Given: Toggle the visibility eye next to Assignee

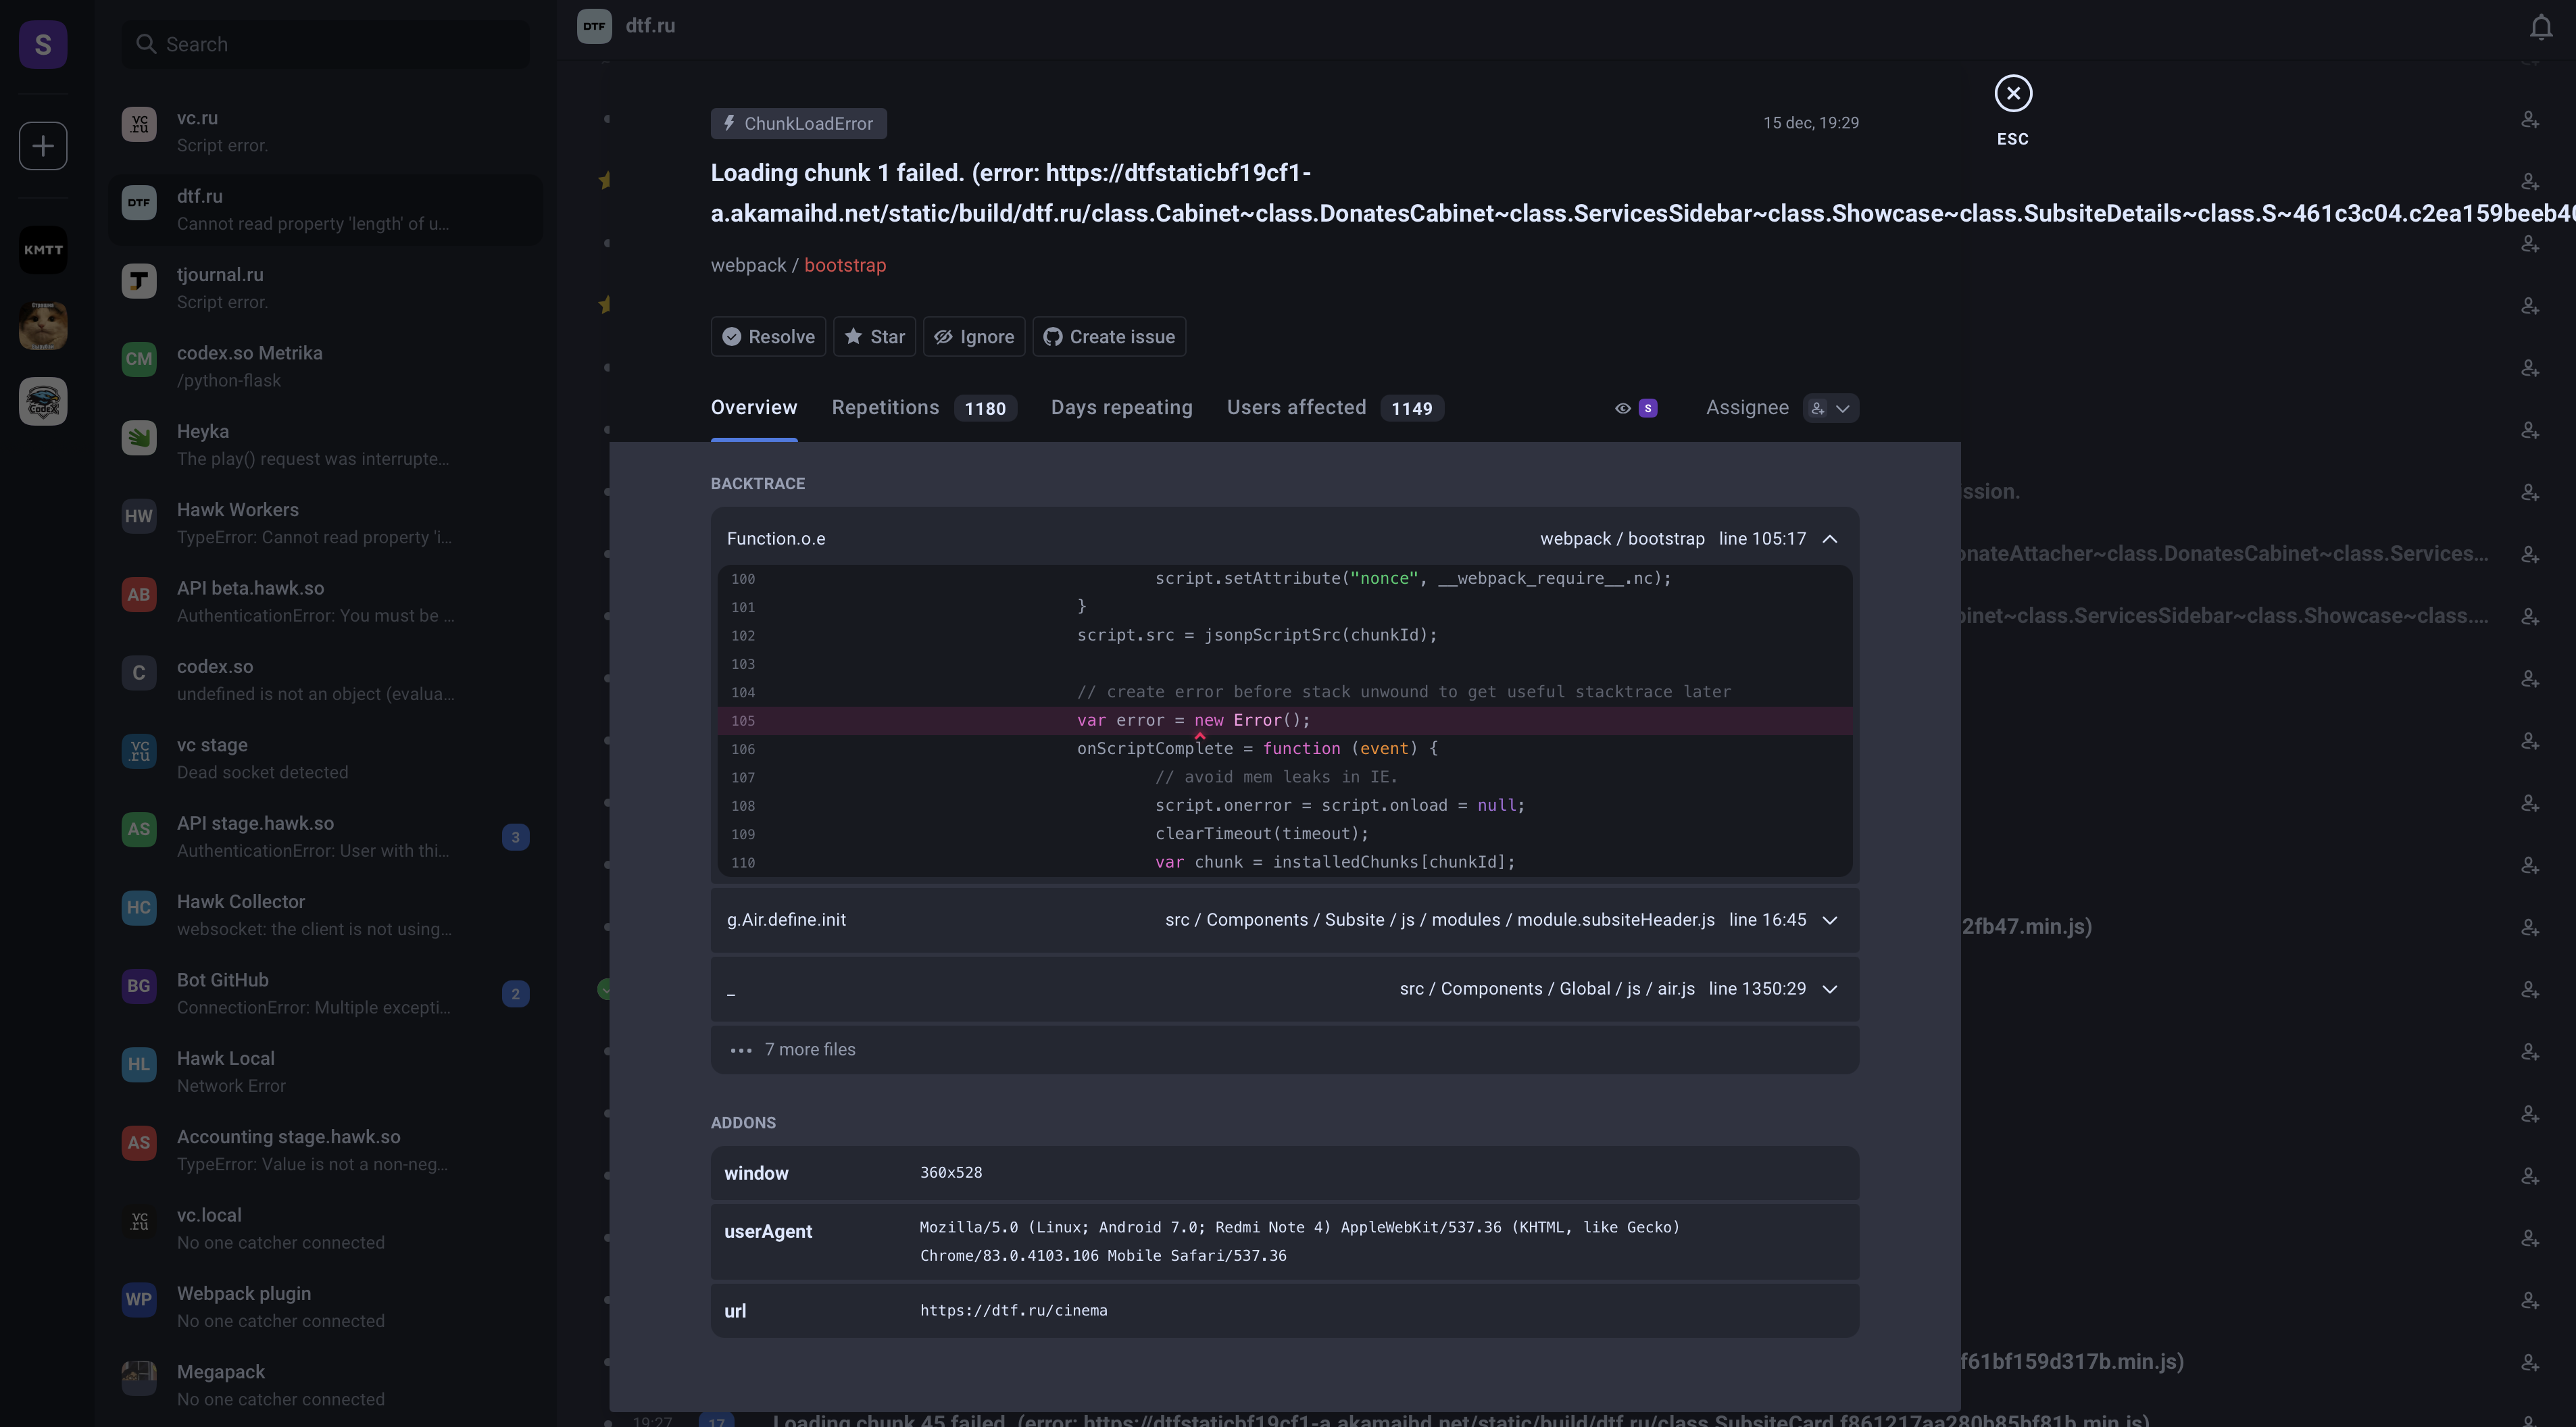Looking at the screenshot, I should (x=1622, y=407).
